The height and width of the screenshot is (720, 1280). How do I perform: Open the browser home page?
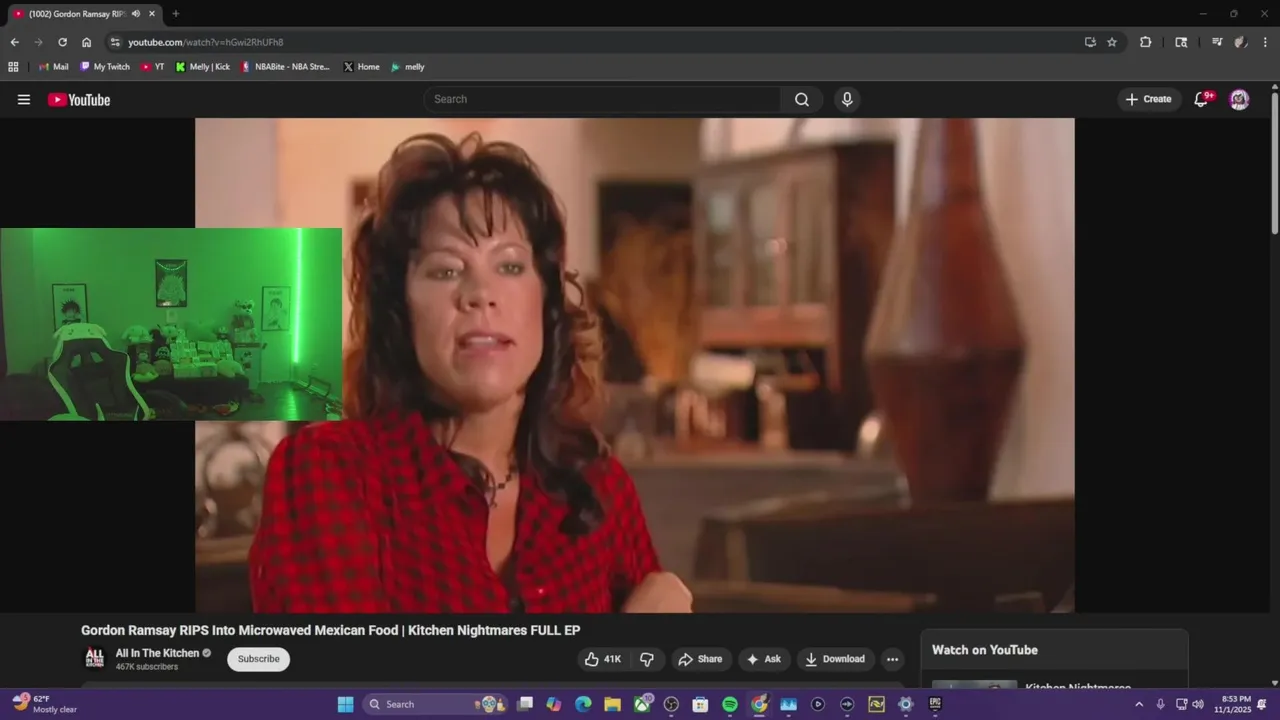click(86, 42)
